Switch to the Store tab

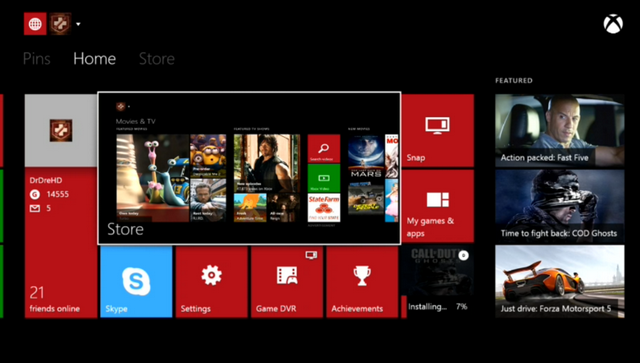coord(157,59)
